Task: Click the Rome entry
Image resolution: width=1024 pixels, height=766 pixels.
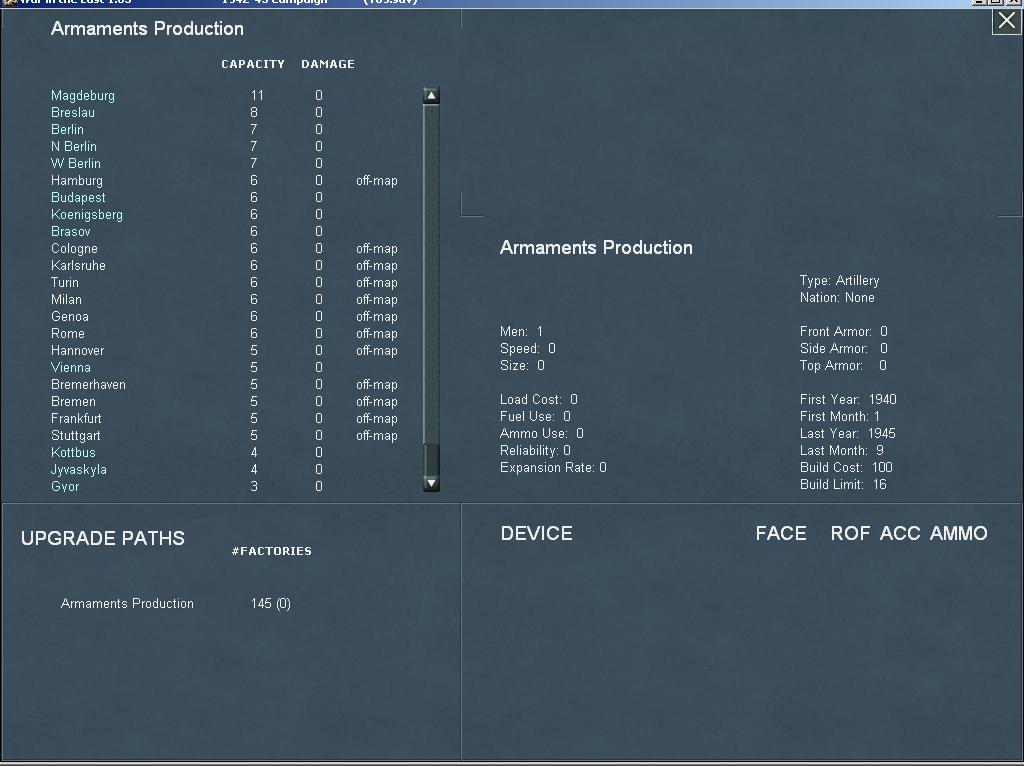Action: 67,333
